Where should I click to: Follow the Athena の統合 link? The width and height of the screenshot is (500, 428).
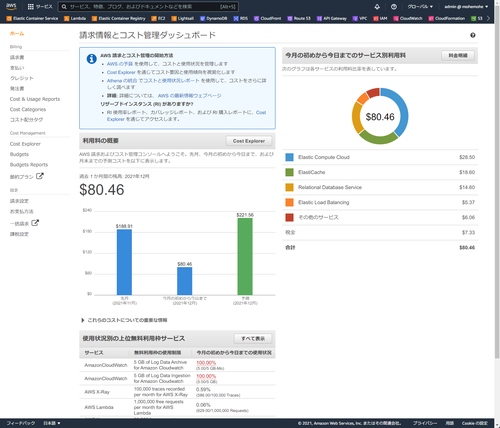tap(122, 80)
